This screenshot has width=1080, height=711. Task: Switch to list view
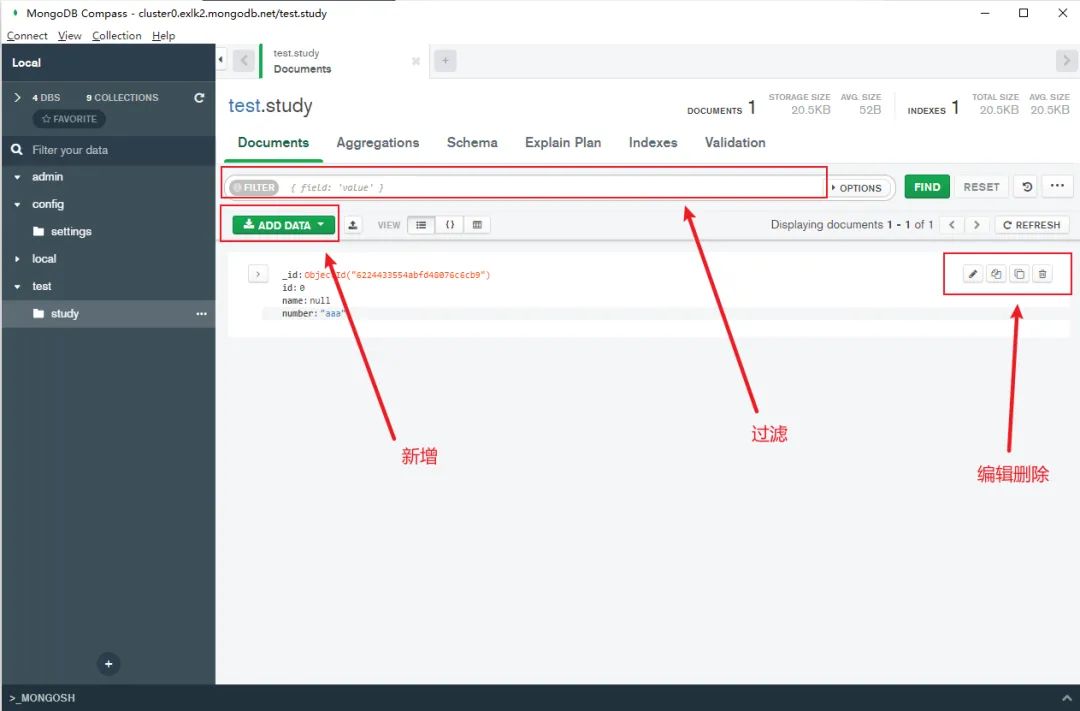421,225
